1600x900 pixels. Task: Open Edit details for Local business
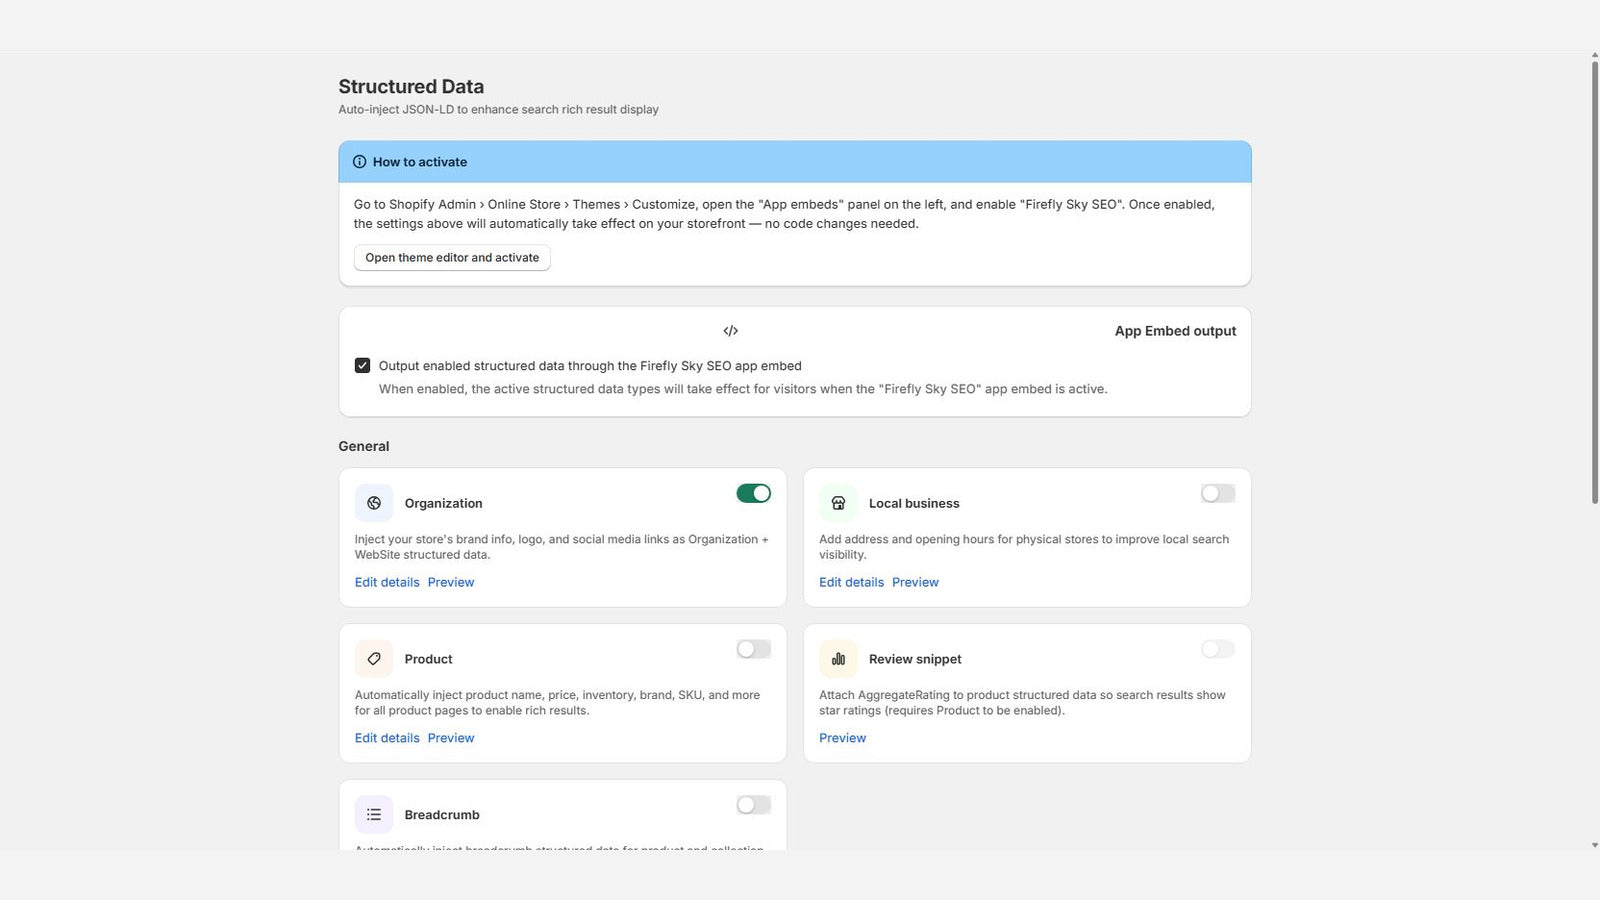click(x=851, y=582)
